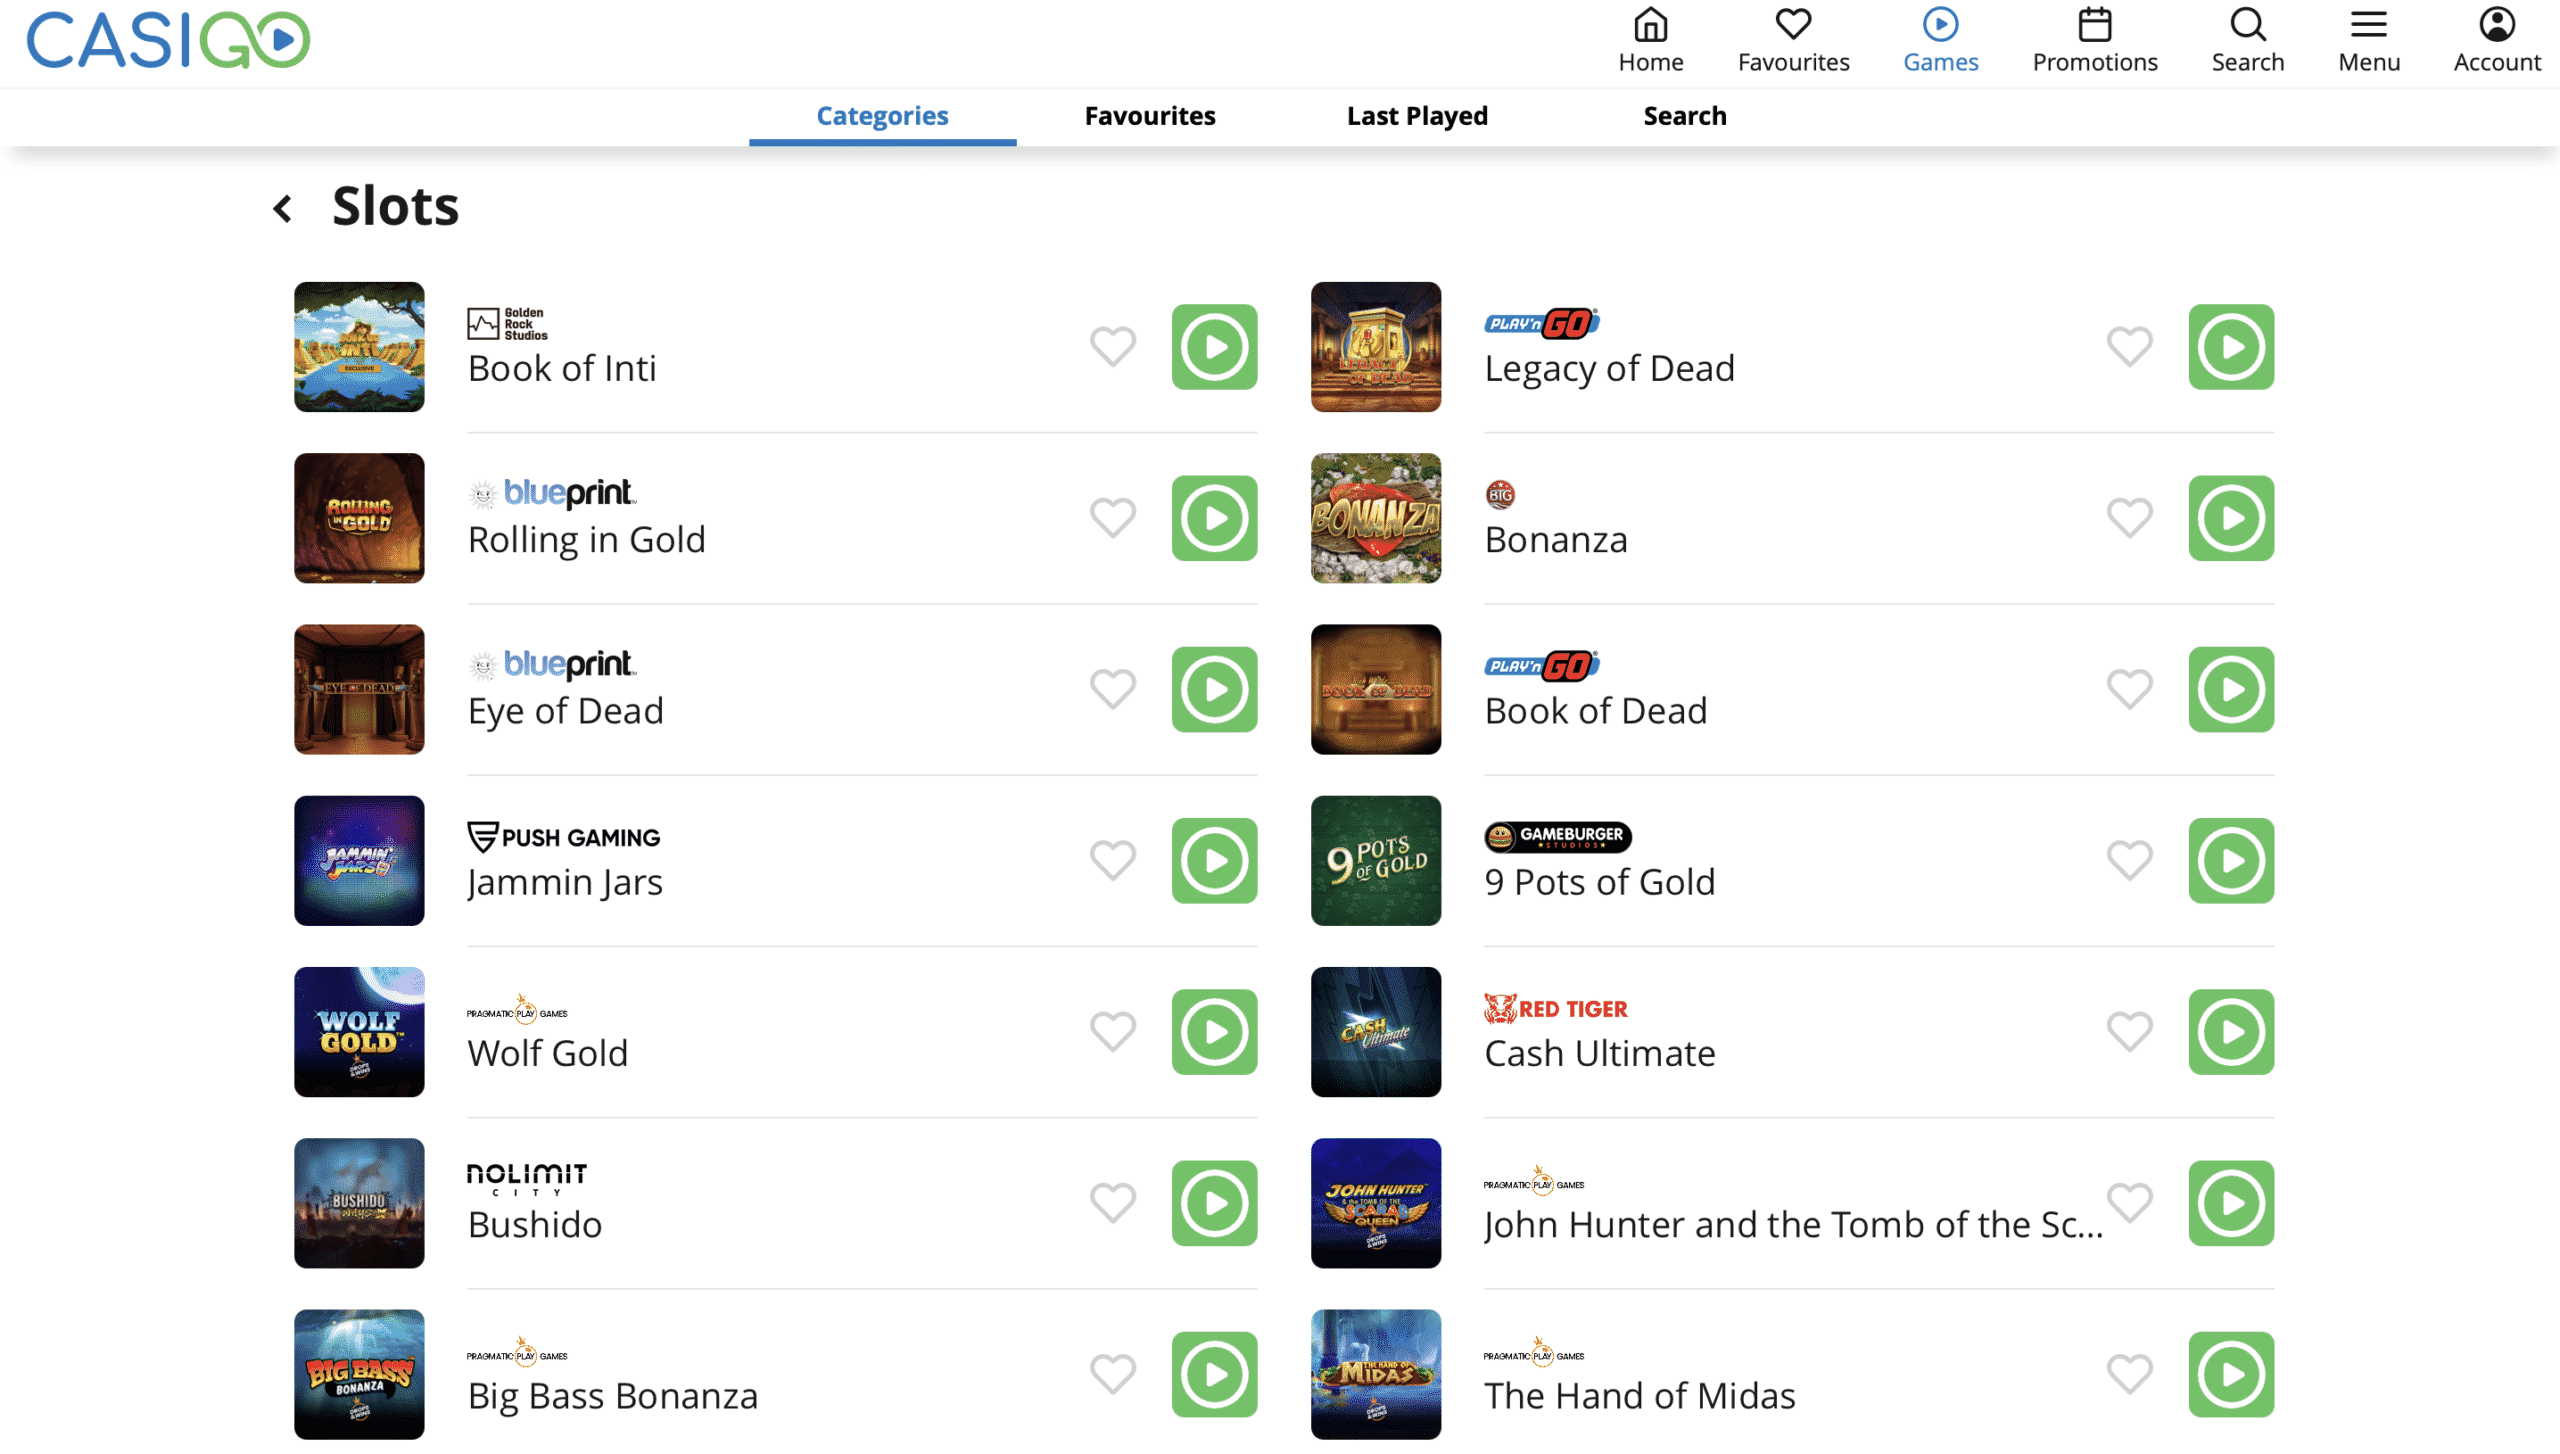Click The Hand of Midas title
The width and height of the screenshot is (2560, 1454).
(1639, 1396)
